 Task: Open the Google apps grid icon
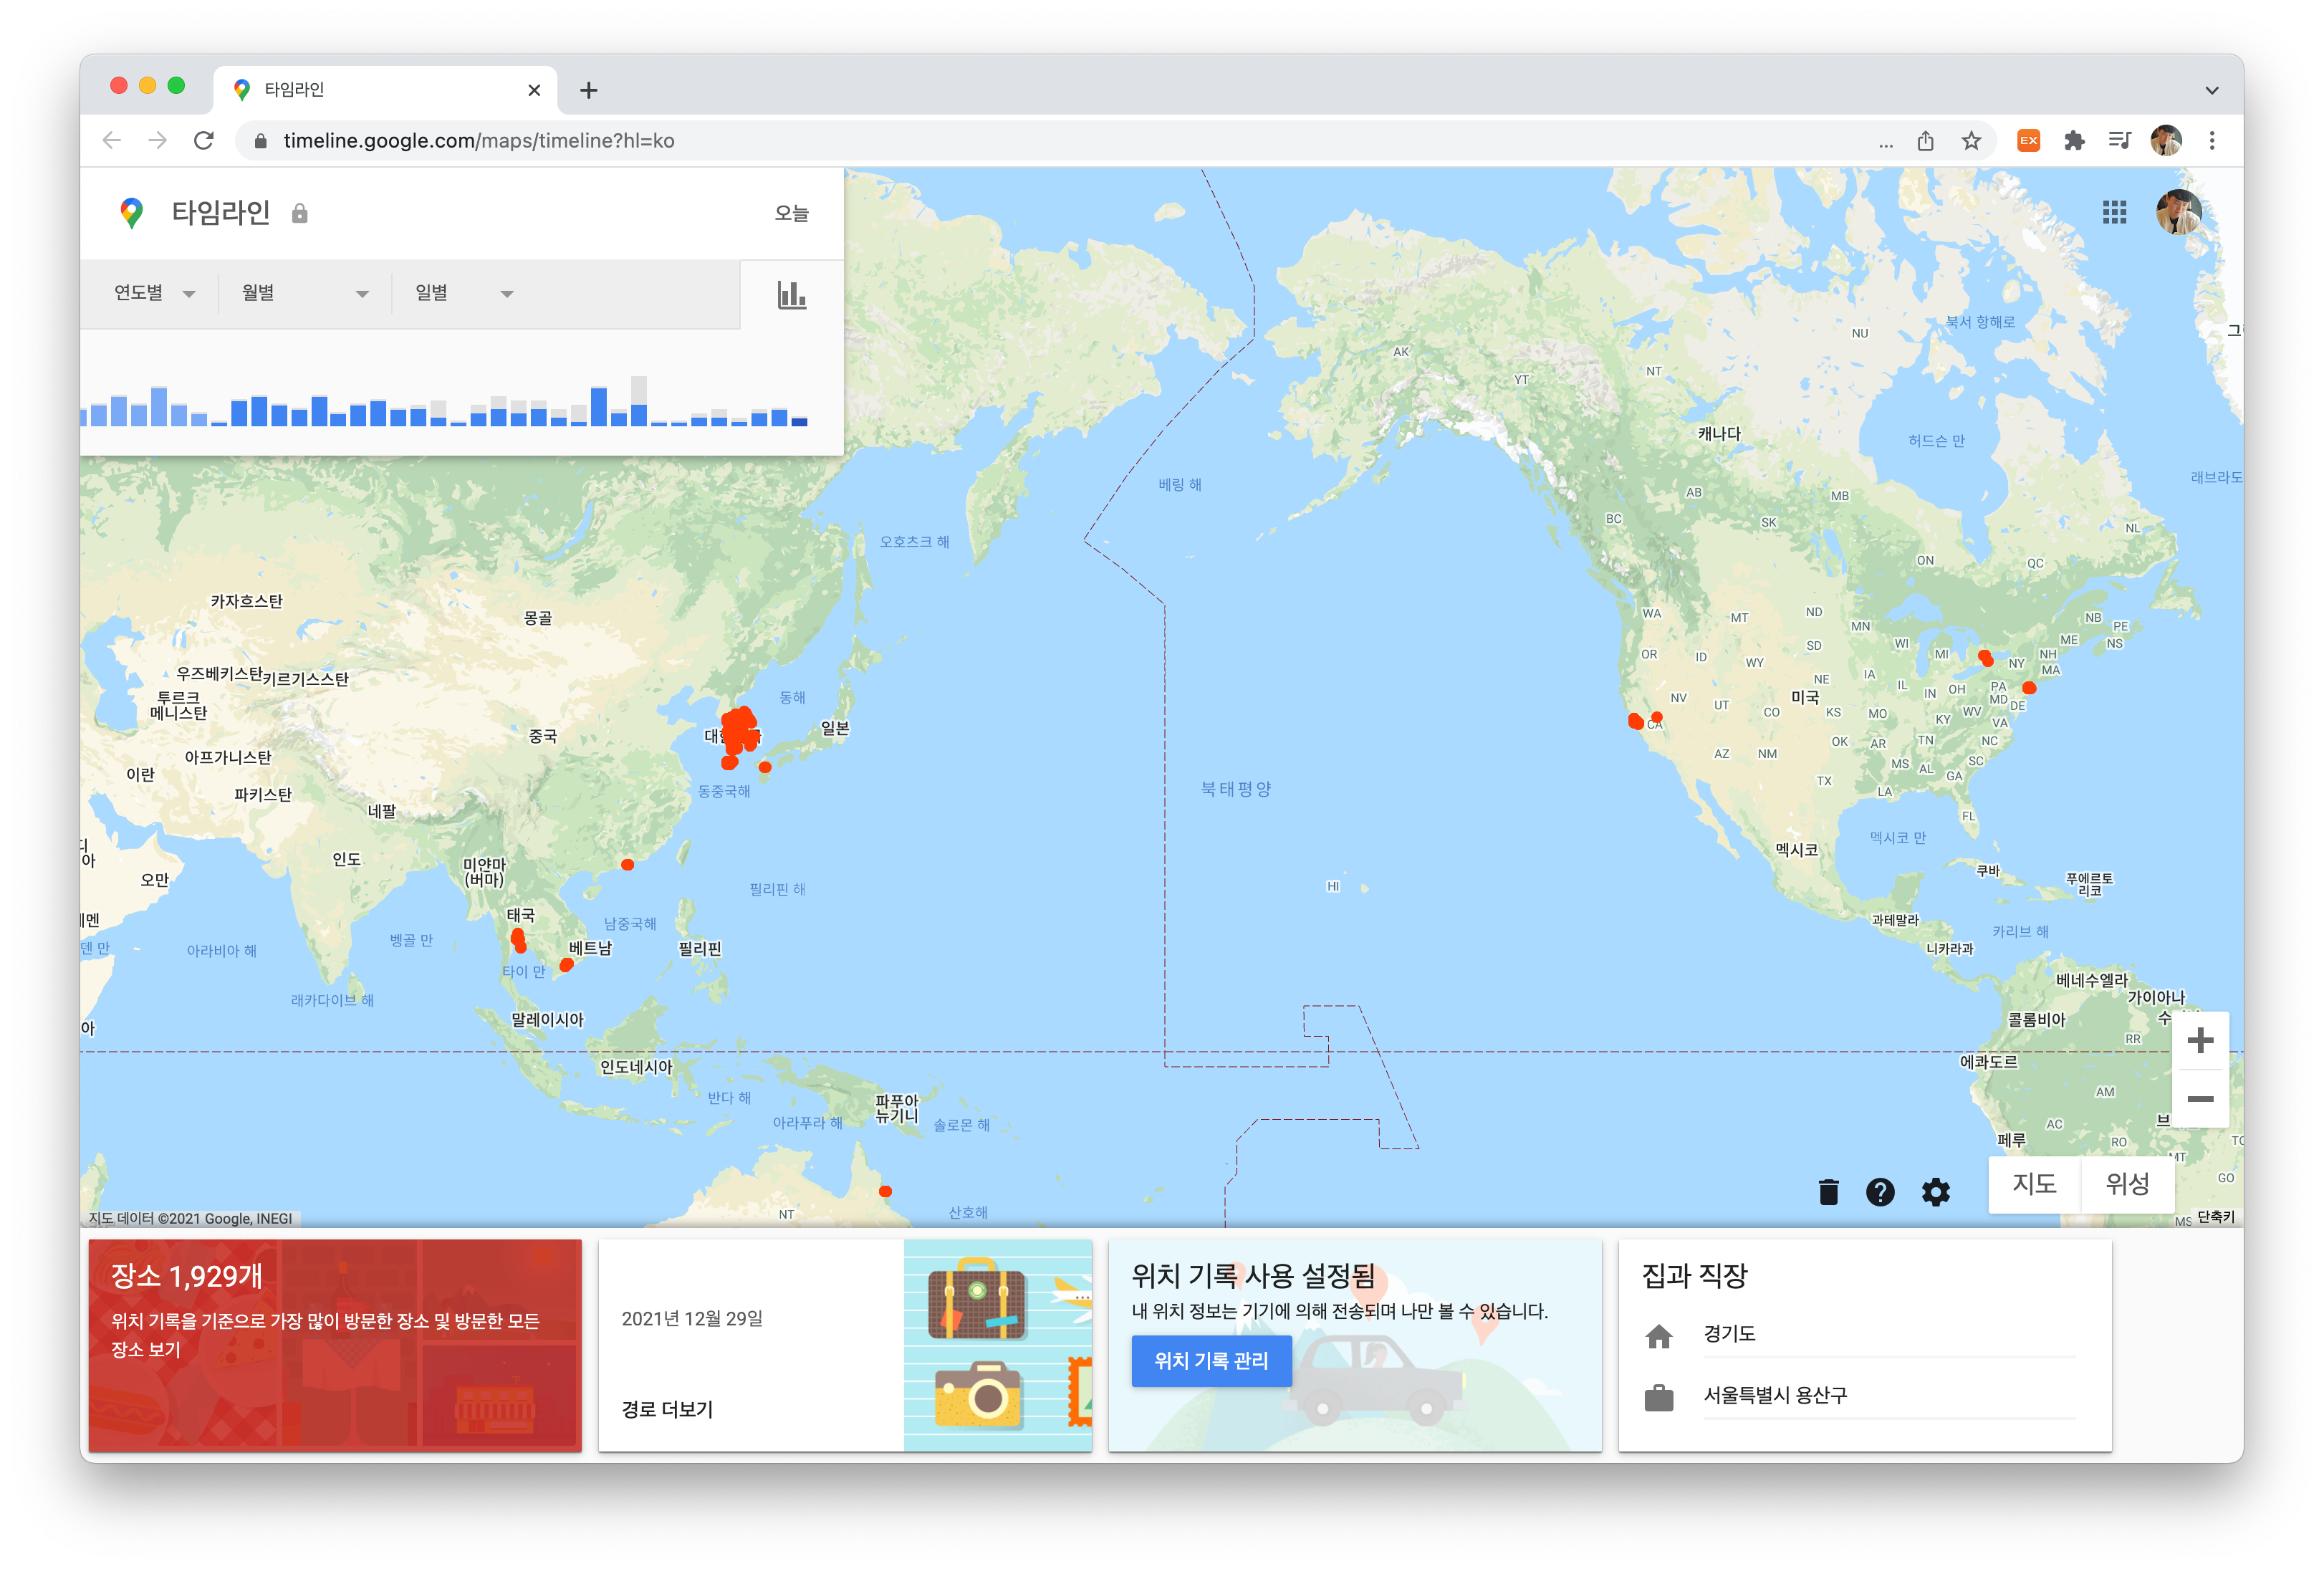[x=2114, y=212]
